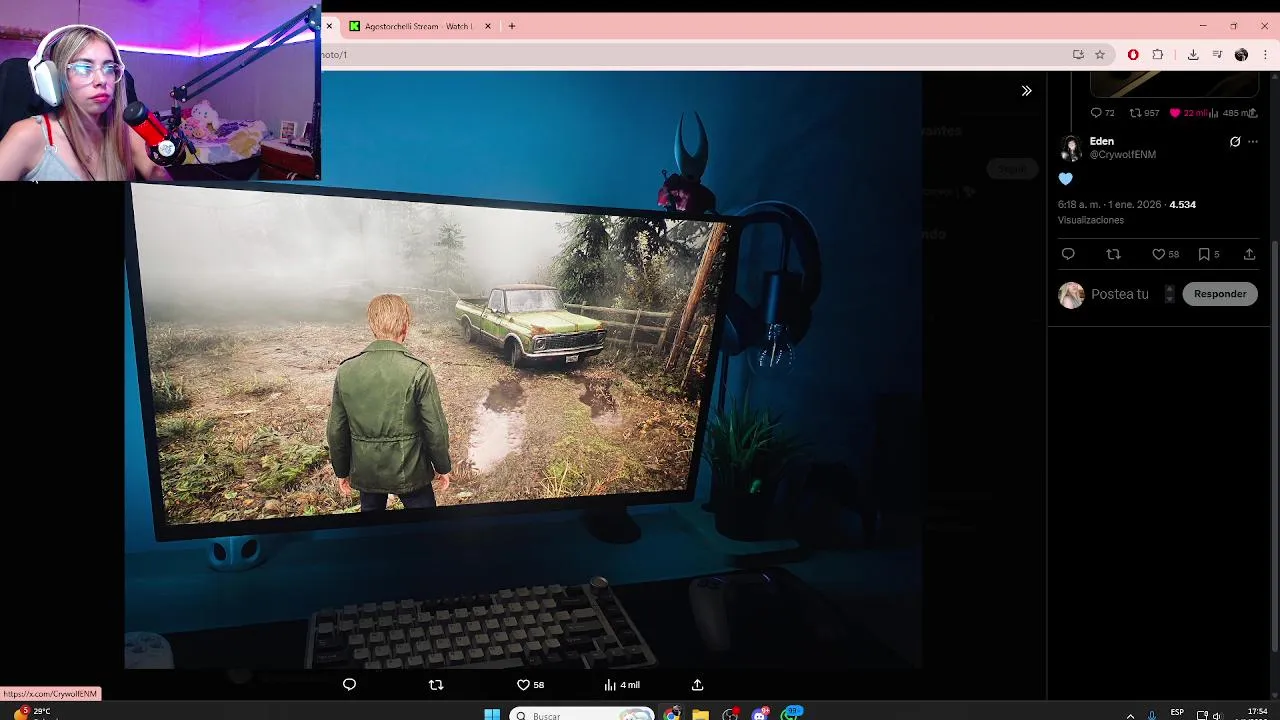Like the photo showing 58 below image
The width and height of the screenshot is (1280, 720).
[x=530, y=685]
